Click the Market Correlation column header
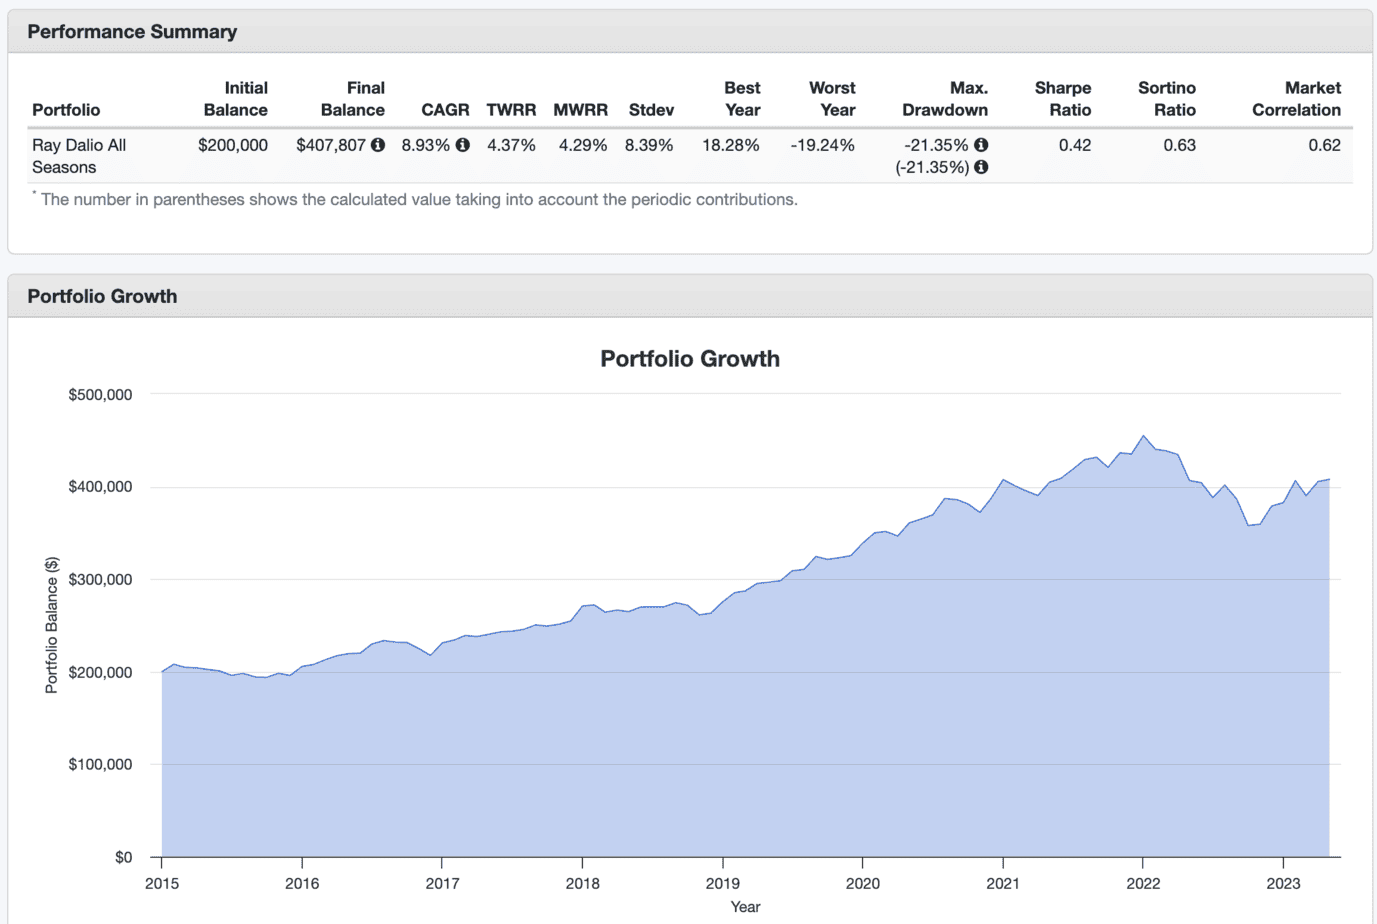 click(1297, 99)
